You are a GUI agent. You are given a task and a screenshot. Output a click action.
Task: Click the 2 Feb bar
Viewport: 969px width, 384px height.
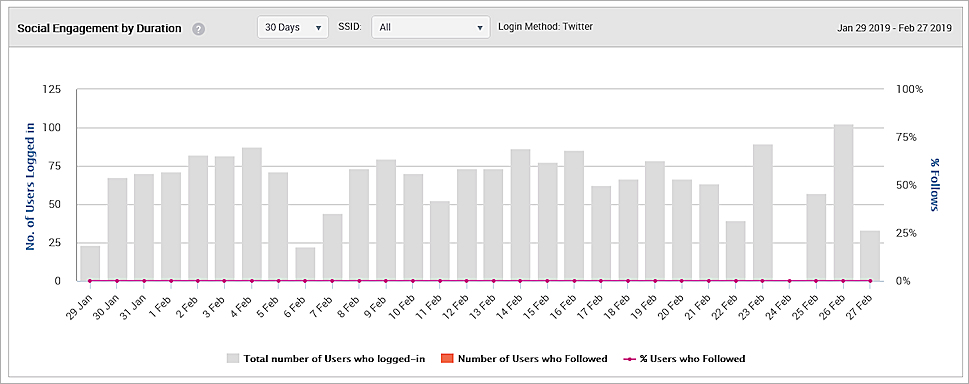tap(198, 218)
